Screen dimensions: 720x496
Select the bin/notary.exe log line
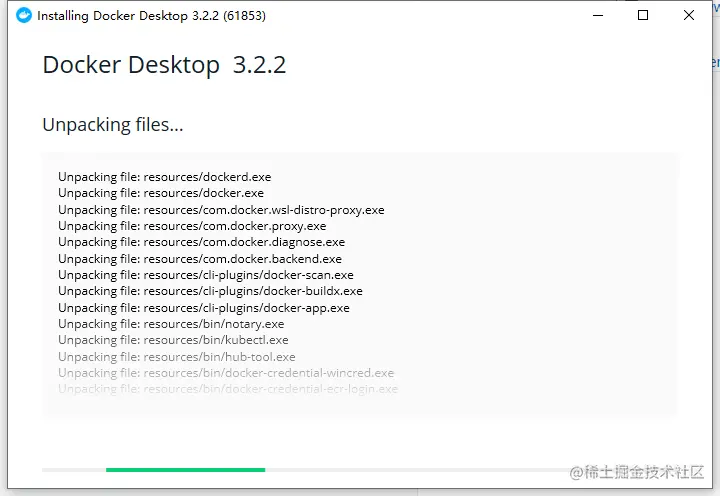pos(171,324)
